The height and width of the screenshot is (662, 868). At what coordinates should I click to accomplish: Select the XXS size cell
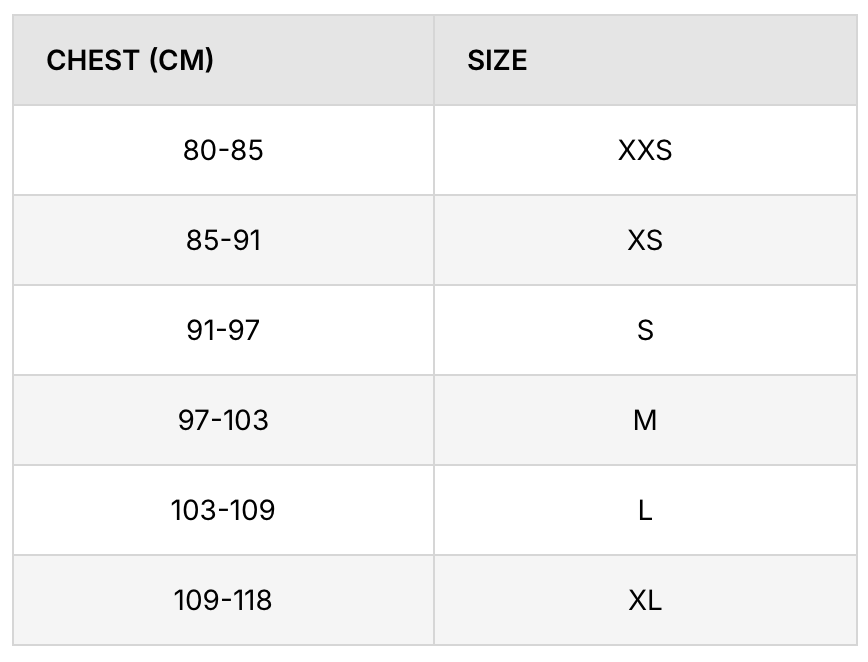coord(645,150)
